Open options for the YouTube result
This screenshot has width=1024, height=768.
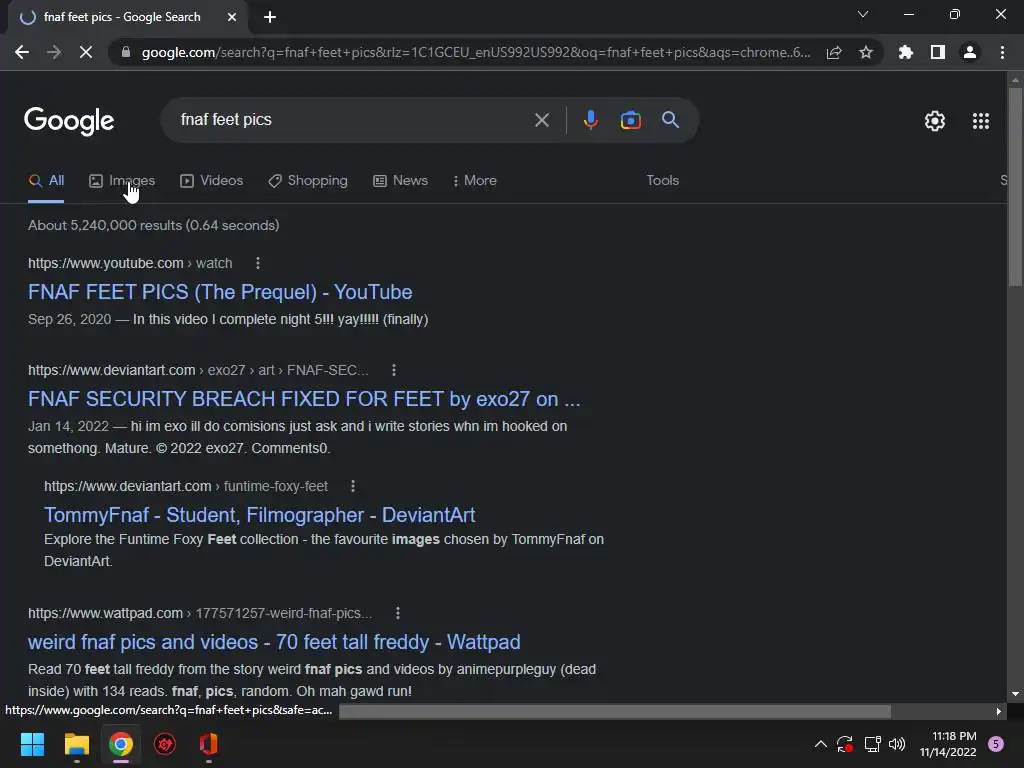point(258,263)
